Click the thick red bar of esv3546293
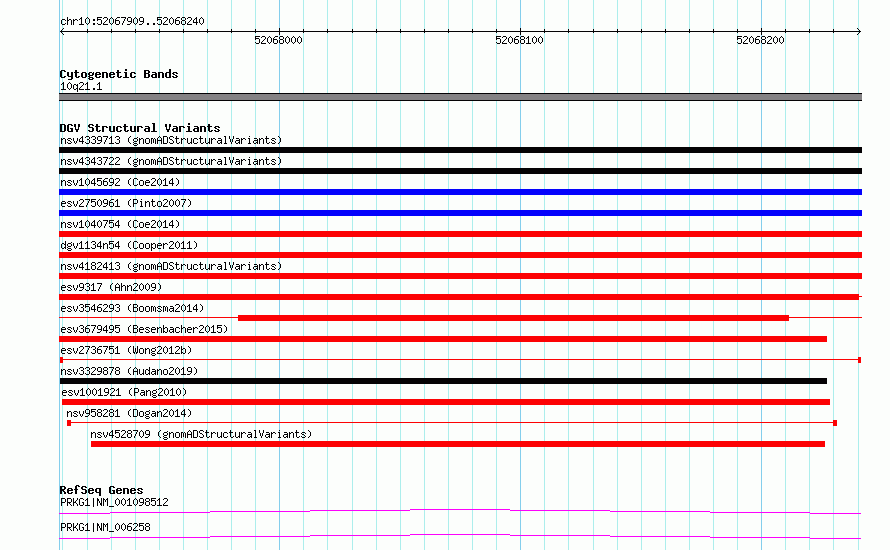Image resolution: width=890 pixels, height=550 pixels. 513,318
